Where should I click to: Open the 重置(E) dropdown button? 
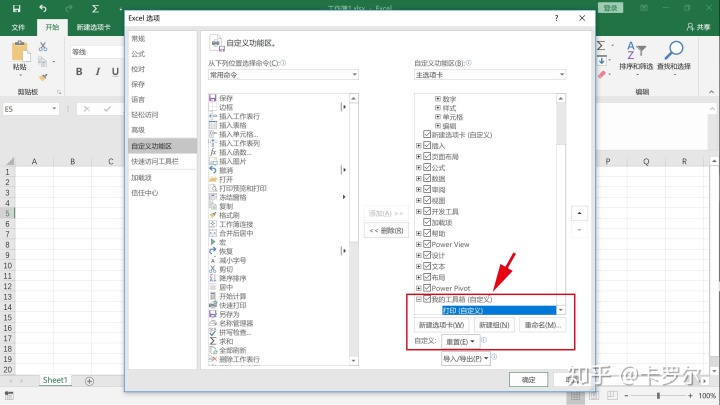[x=461, y=342]
